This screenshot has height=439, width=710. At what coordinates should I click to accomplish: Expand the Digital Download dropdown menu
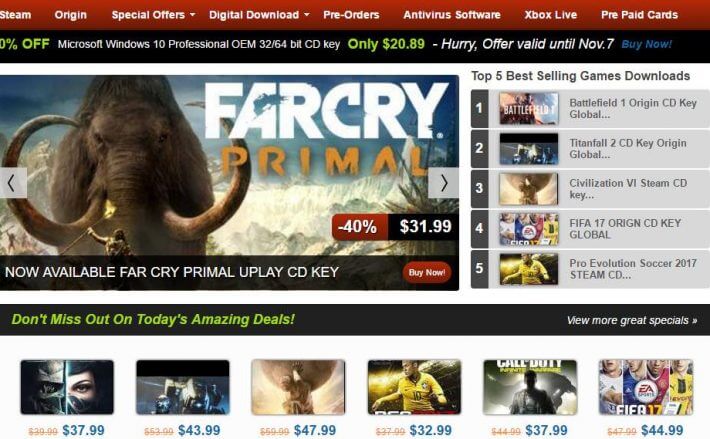pyautogui.click(x=259, y=15)
